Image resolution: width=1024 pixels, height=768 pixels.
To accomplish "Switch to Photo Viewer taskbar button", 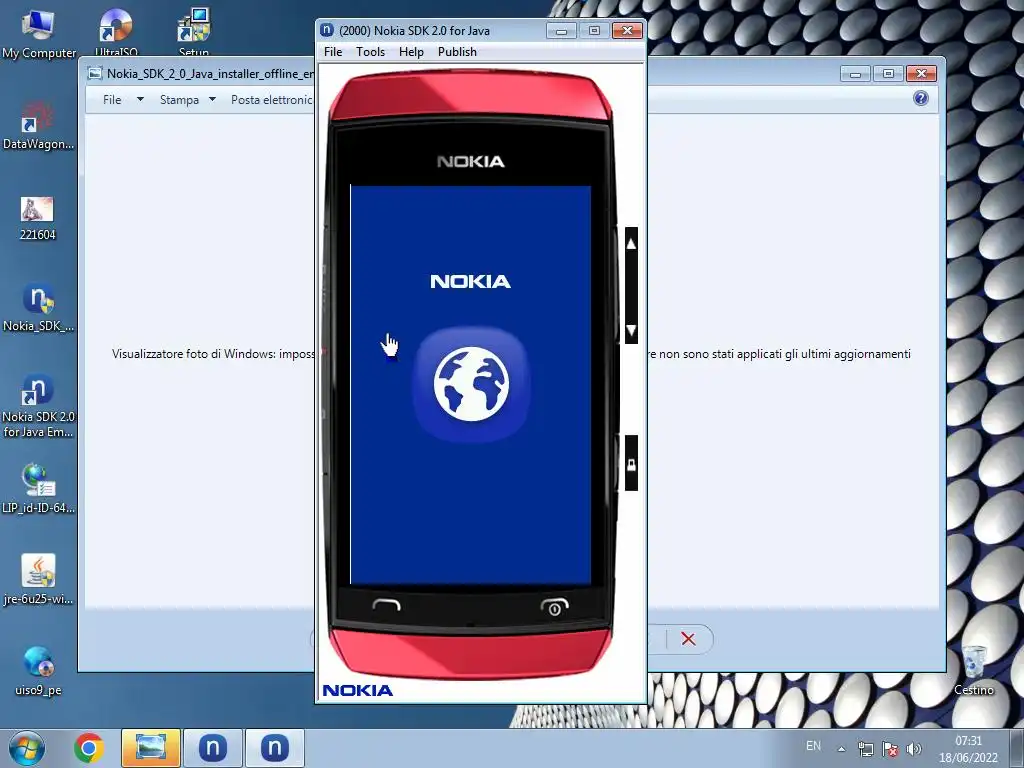I will coord(150,748).
